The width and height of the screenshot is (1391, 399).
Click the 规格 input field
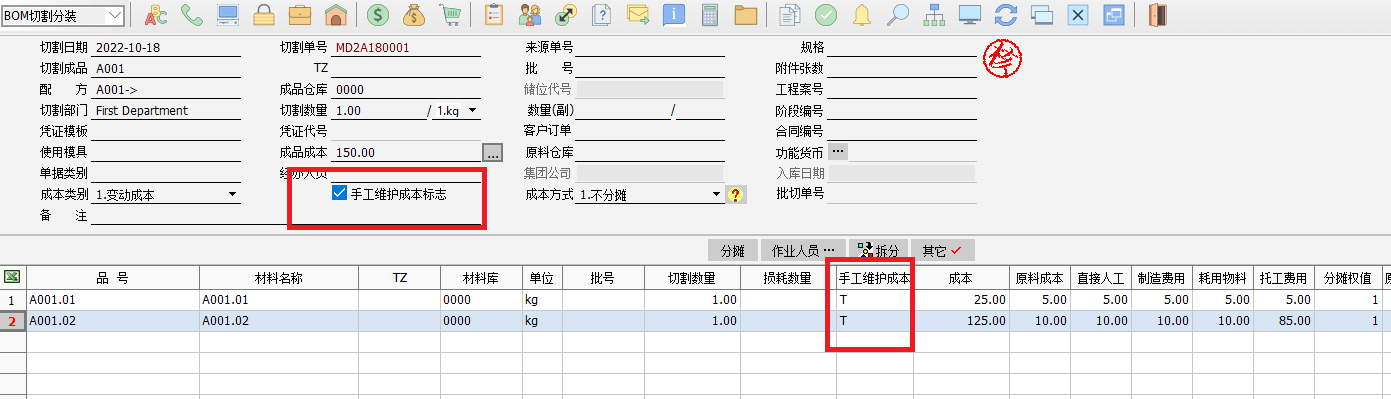(901, 48)
